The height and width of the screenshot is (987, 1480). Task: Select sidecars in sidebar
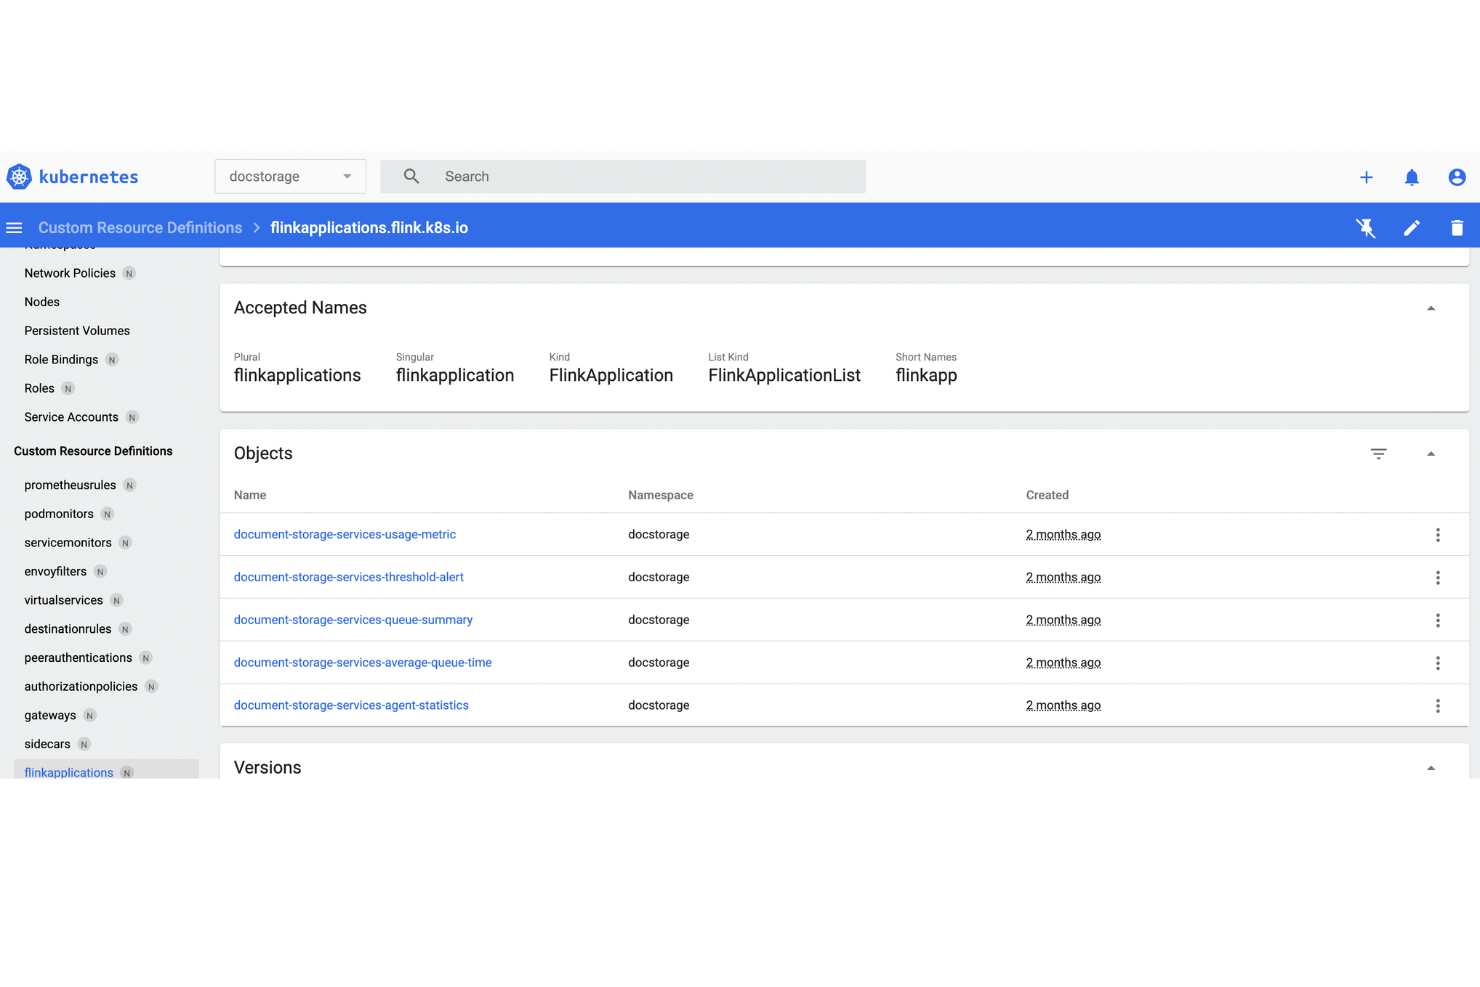click(47, 745)
